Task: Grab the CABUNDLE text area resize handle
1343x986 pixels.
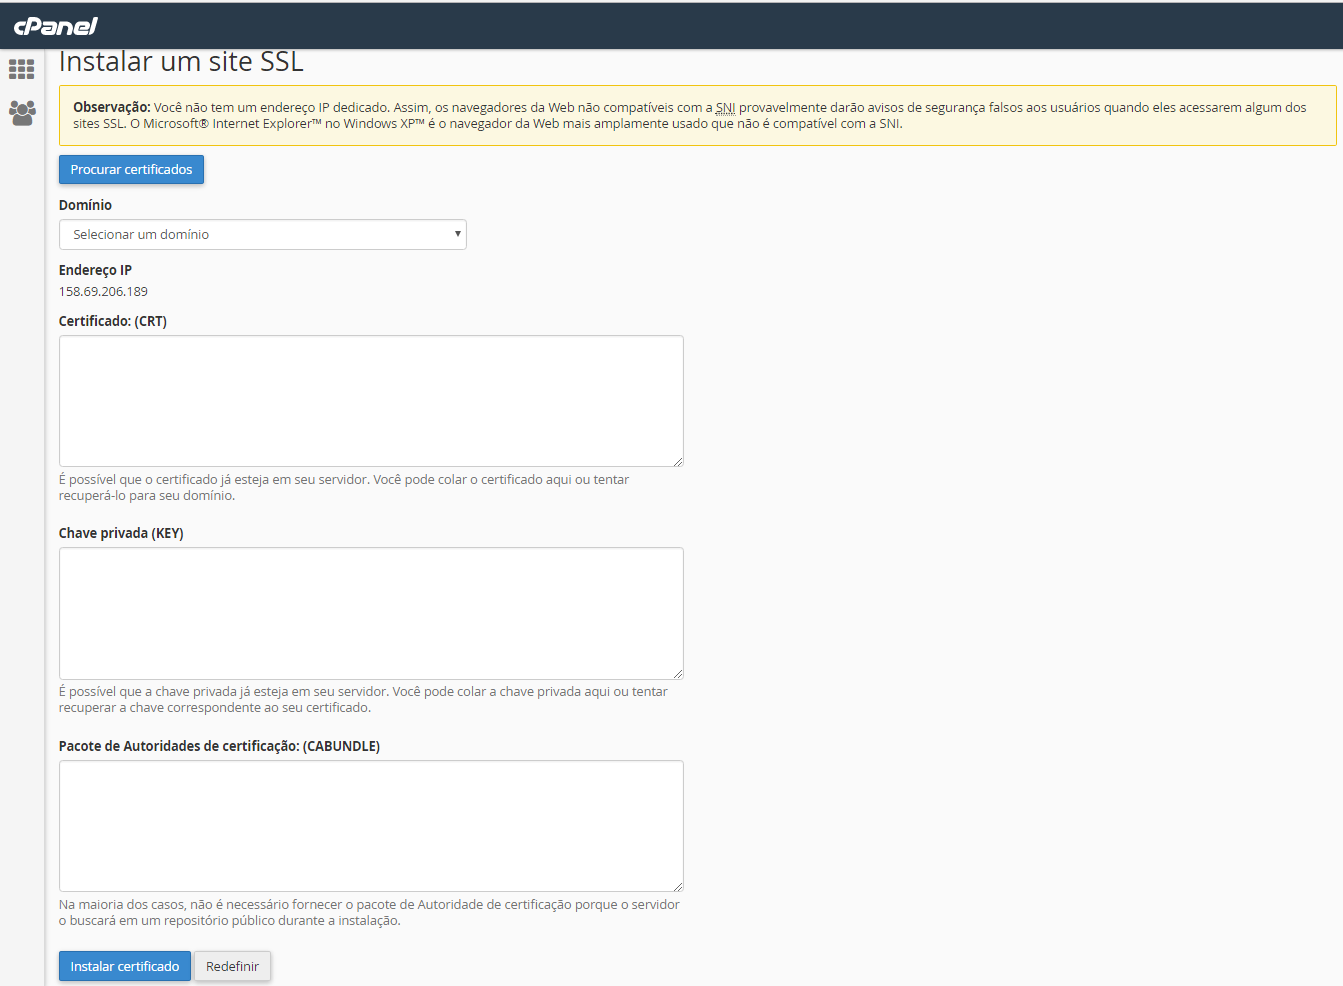Action: (x=678, y=886)
